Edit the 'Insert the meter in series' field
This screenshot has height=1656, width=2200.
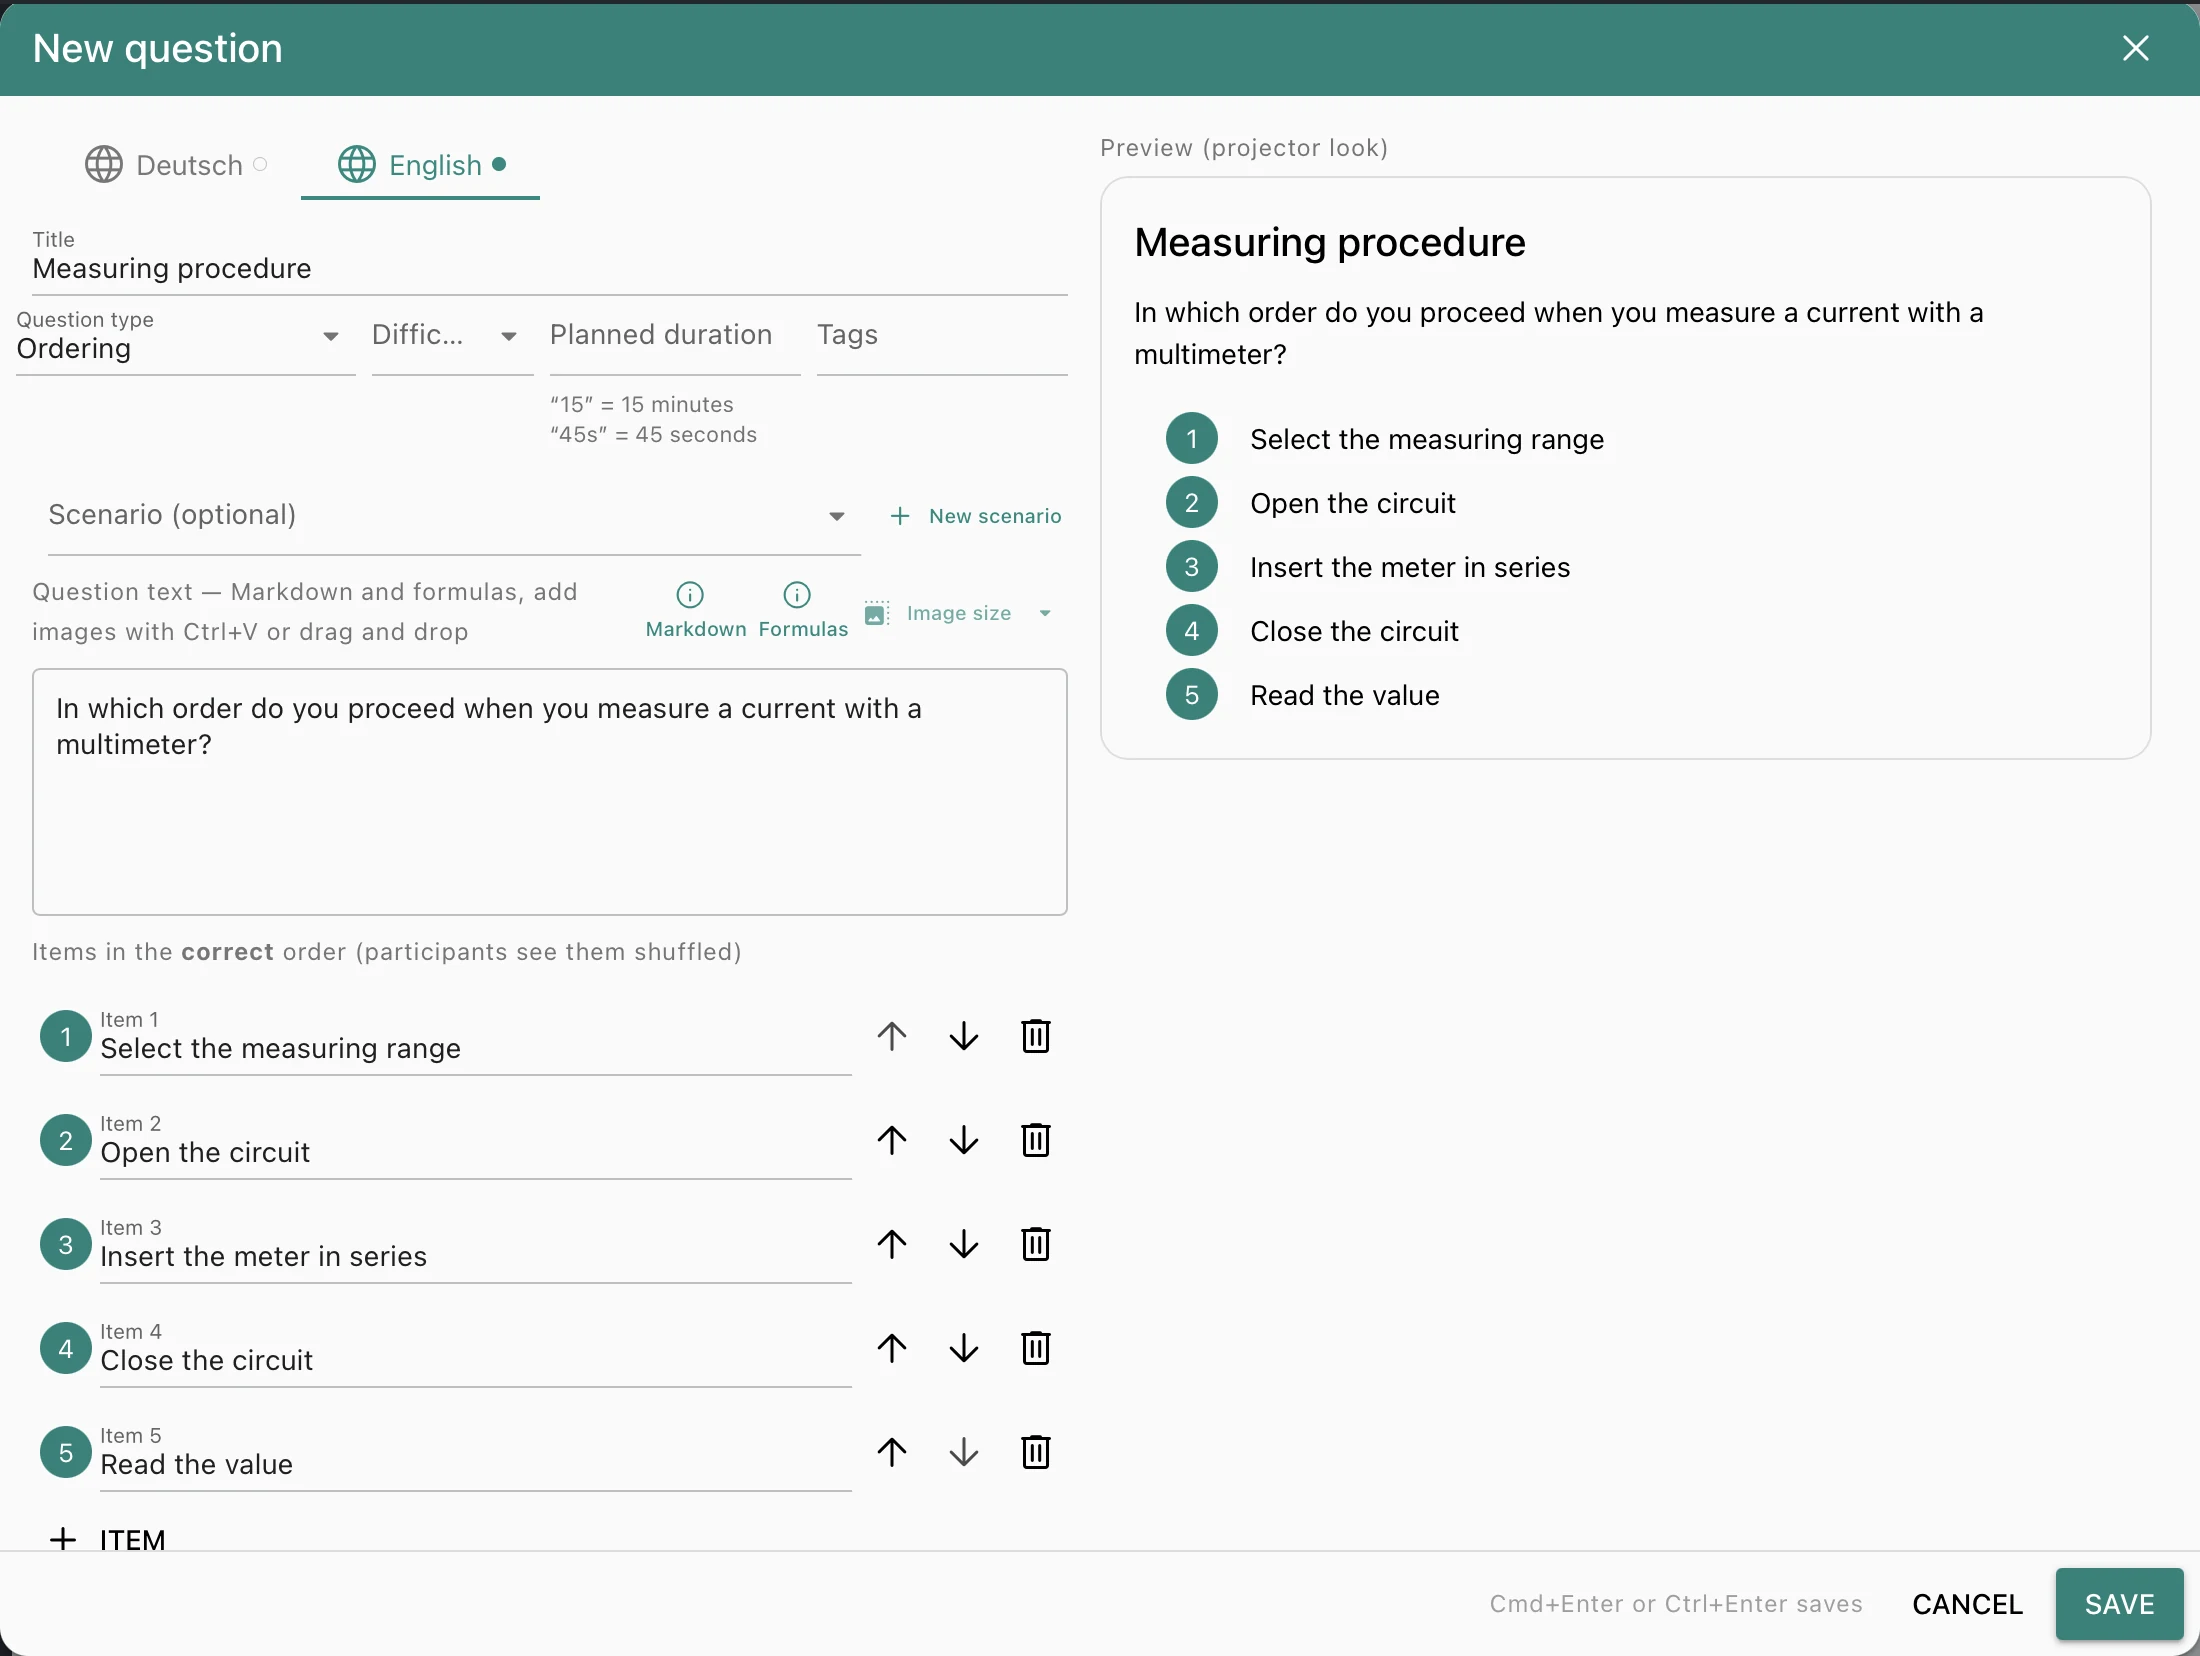(476, 1248)
